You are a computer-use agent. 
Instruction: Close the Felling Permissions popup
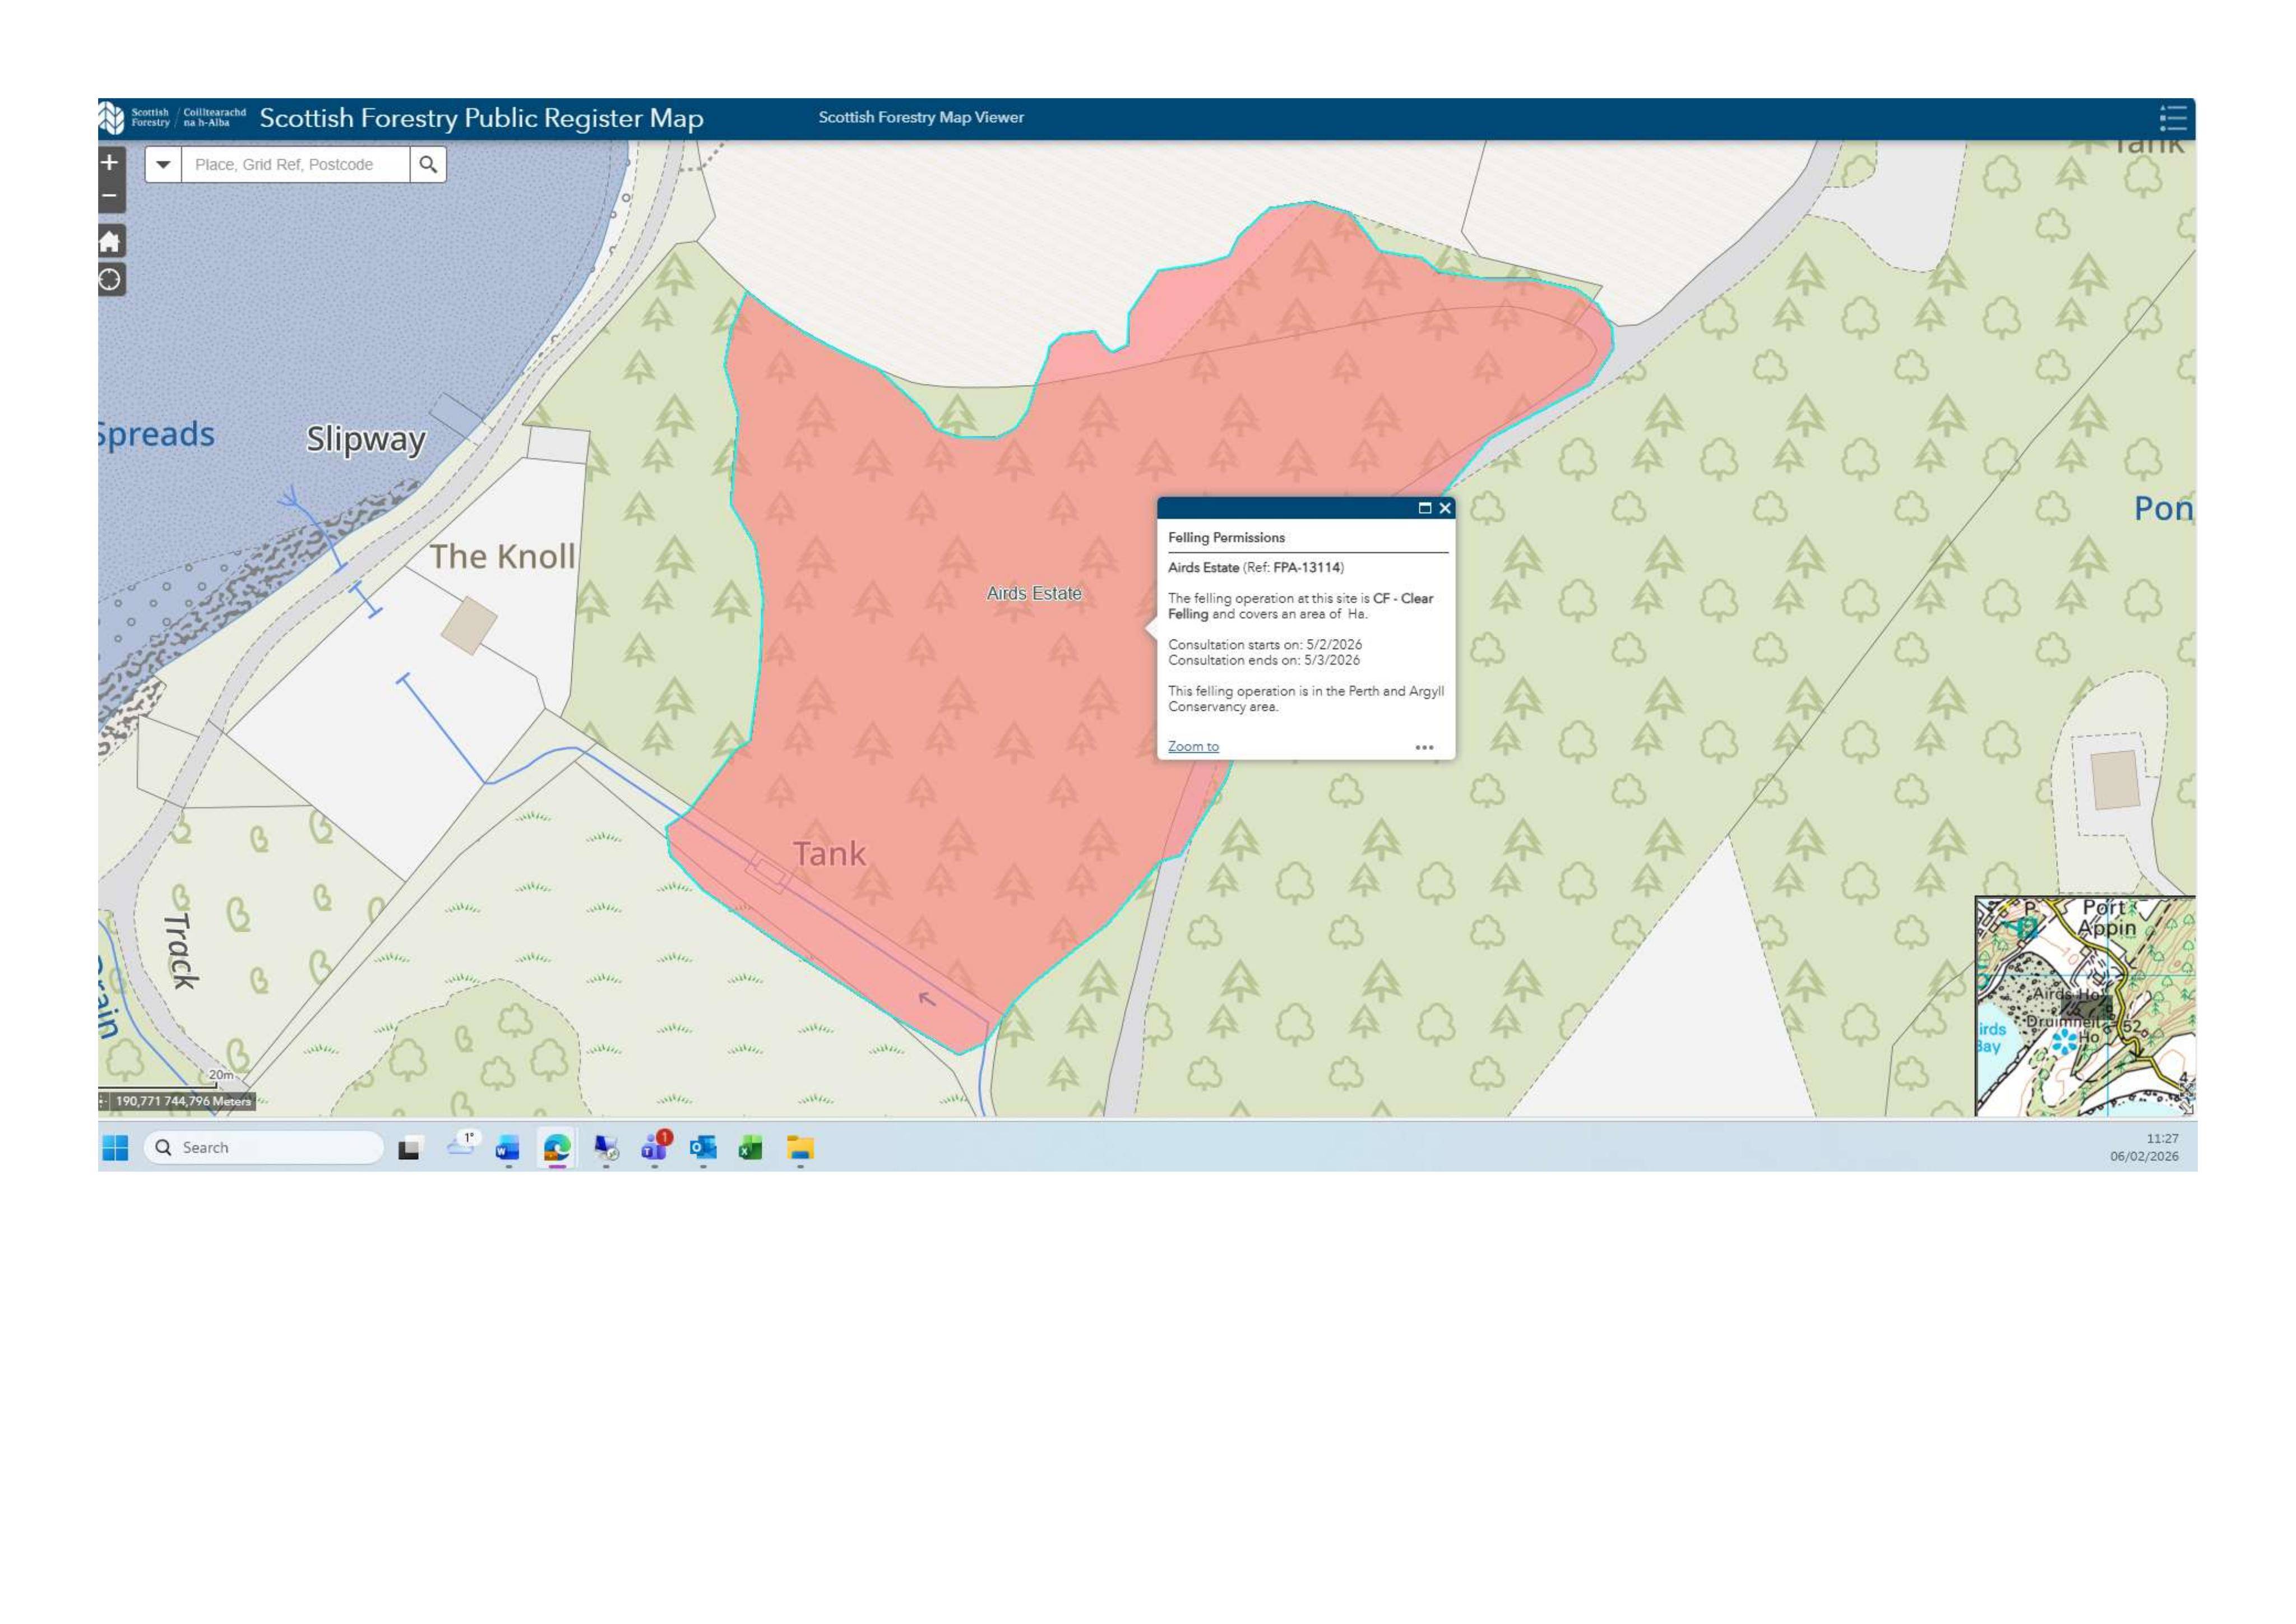coord(1445,508)
